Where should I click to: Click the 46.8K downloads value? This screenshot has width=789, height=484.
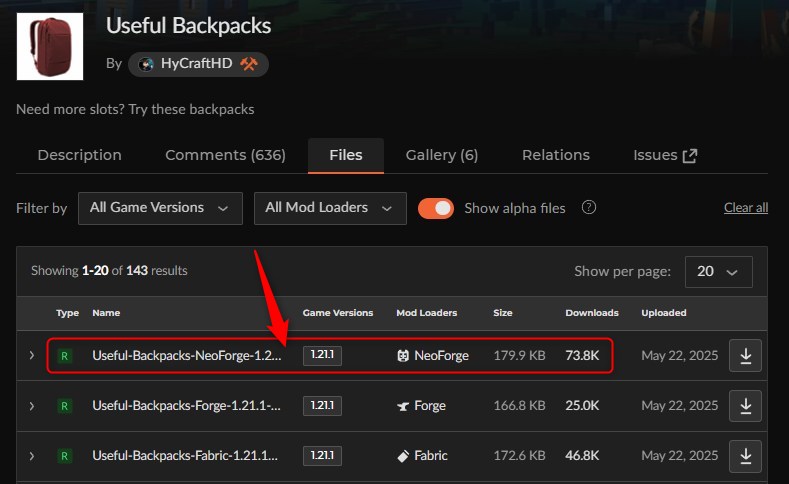582,456
